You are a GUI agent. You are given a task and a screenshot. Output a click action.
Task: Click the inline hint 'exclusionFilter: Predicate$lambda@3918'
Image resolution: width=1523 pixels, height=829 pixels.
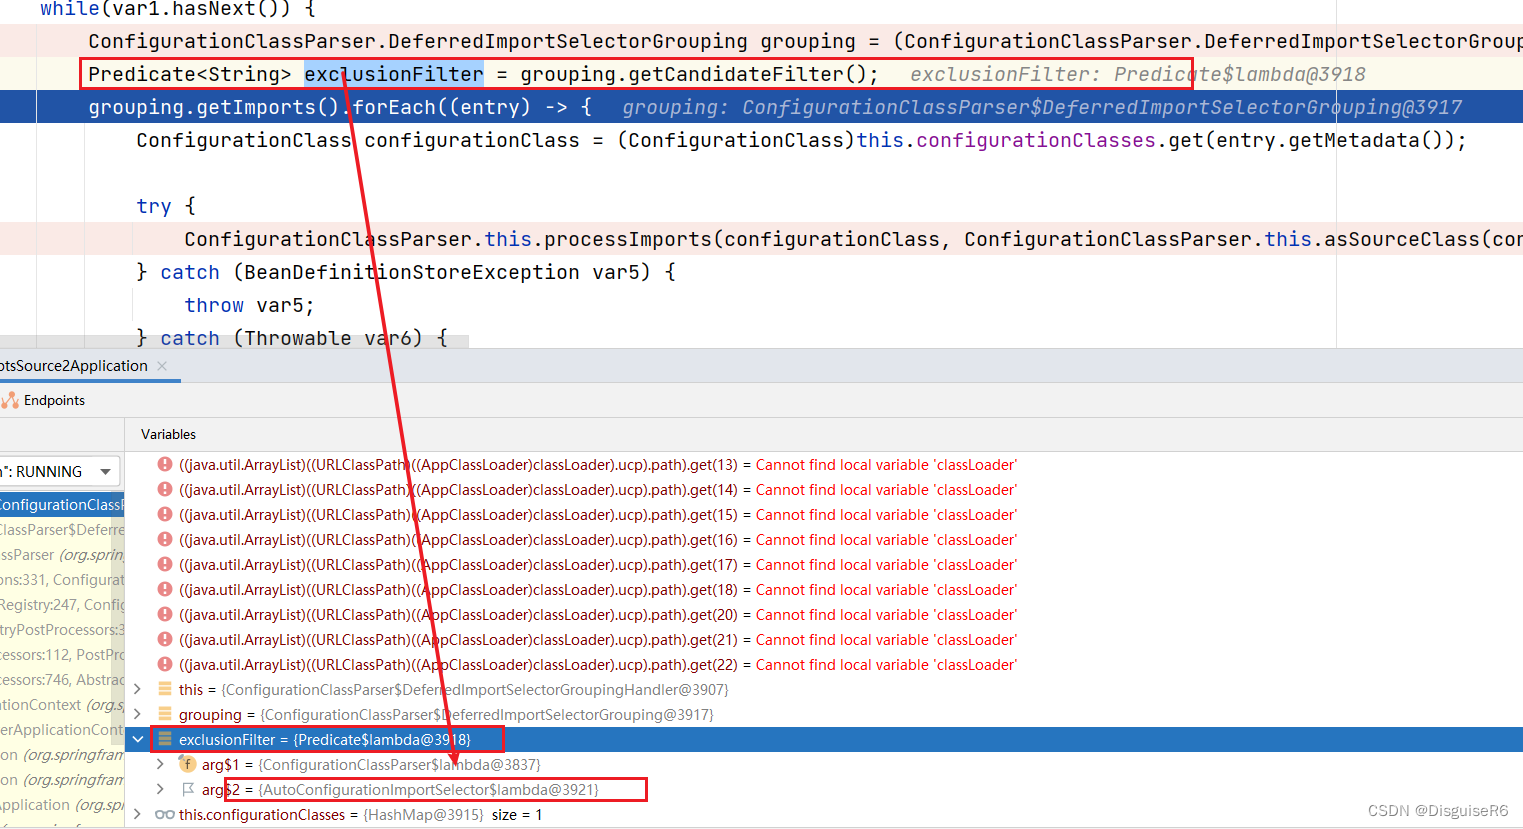click(1138, 74)
